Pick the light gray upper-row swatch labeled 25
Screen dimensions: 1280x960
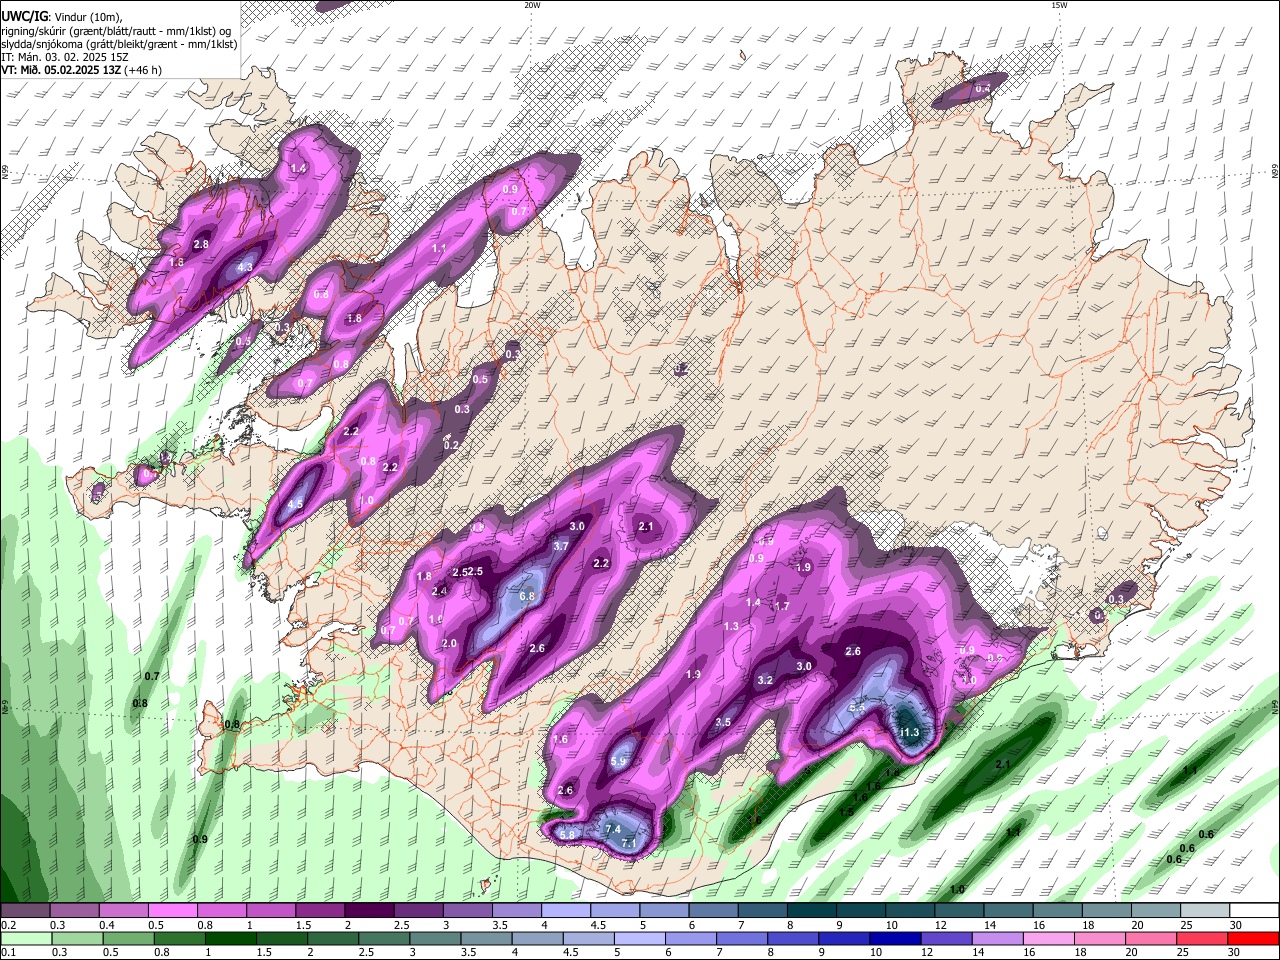pyautogui.click(x=1204, y=912)
